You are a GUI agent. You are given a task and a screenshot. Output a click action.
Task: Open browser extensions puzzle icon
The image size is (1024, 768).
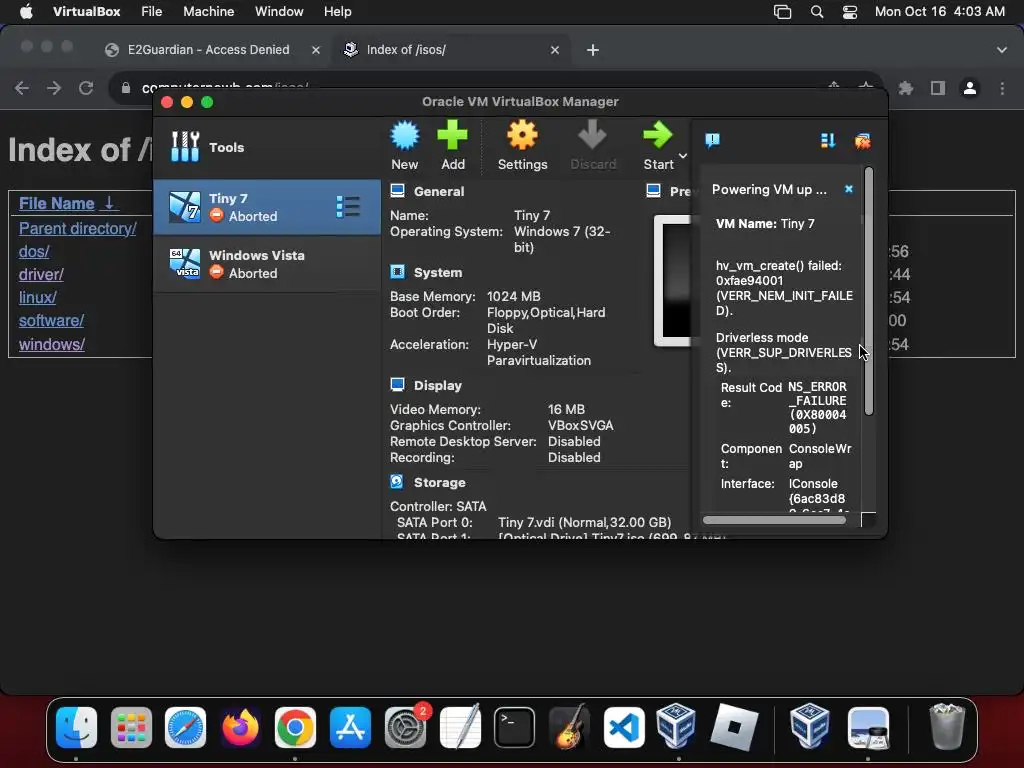click(906, 88)
